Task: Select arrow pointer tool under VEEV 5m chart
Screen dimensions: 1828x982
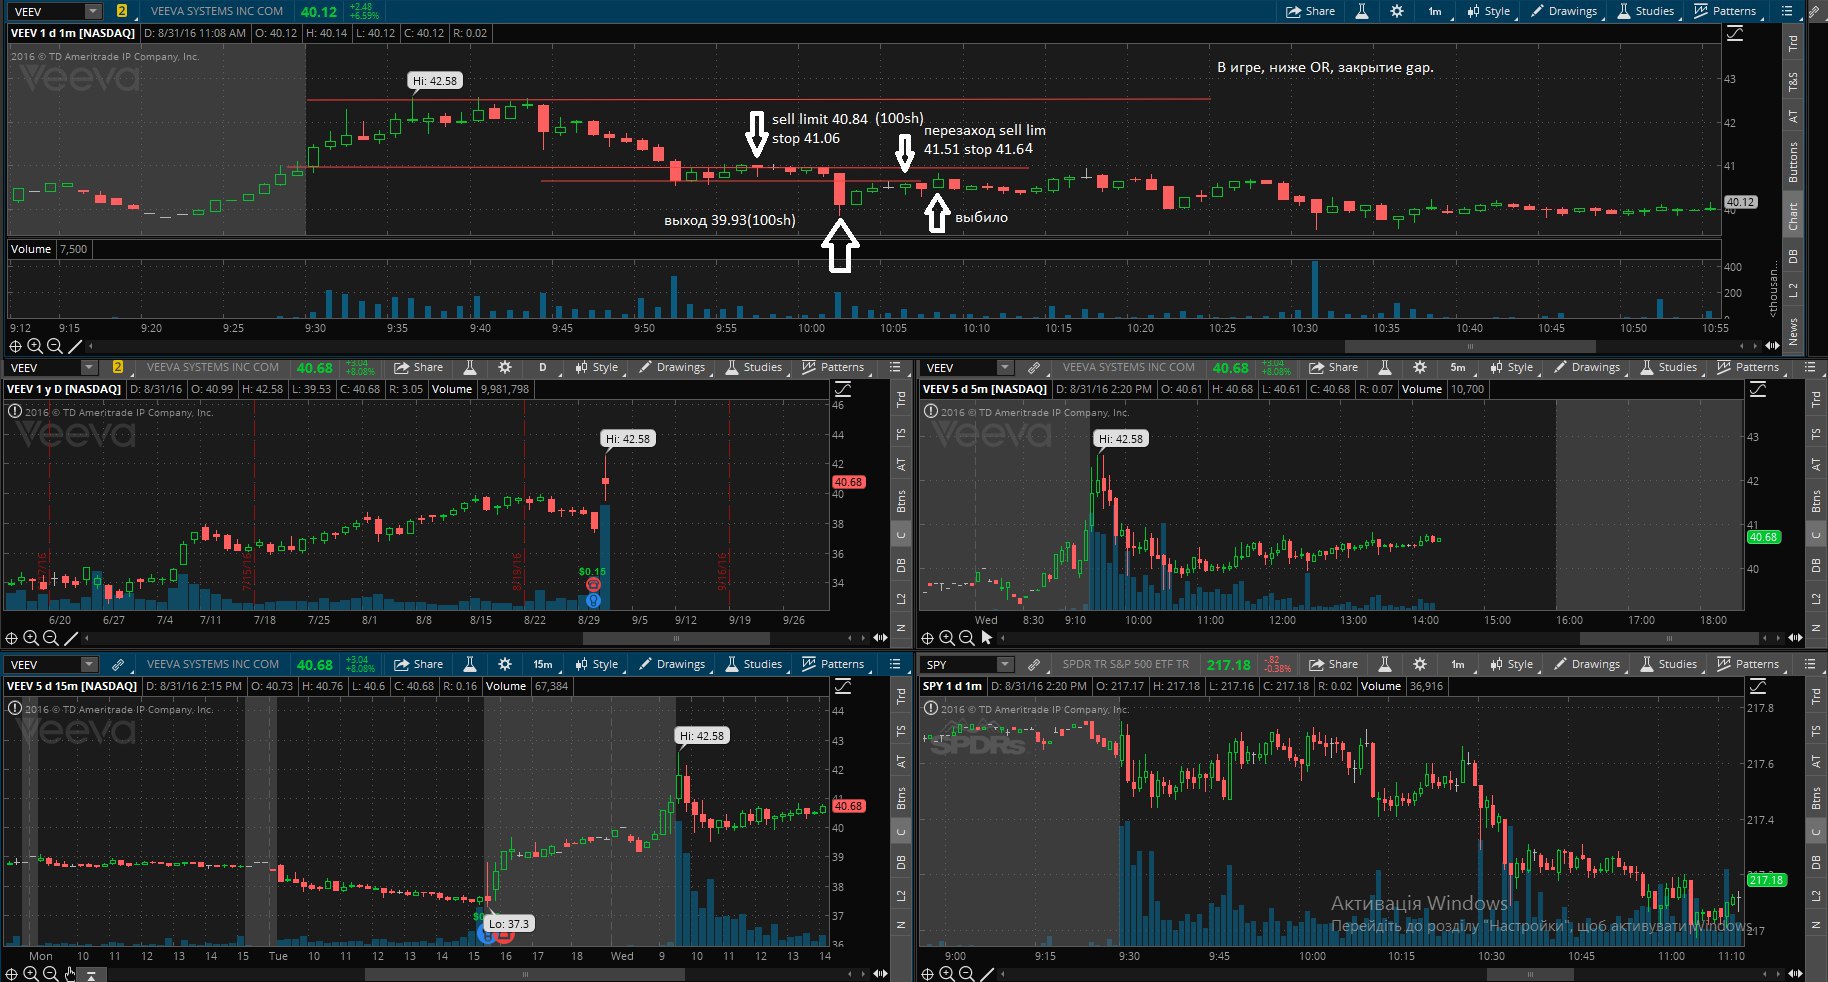Action: pyautogui.click(x=987, y=637)
